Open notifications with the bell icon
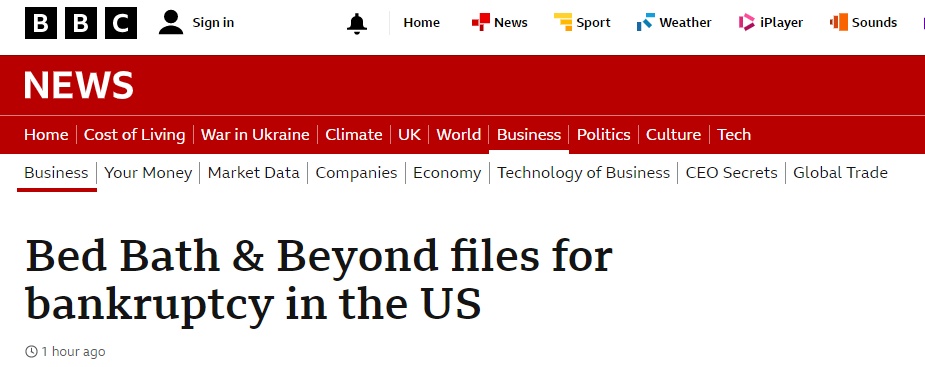 356,23
